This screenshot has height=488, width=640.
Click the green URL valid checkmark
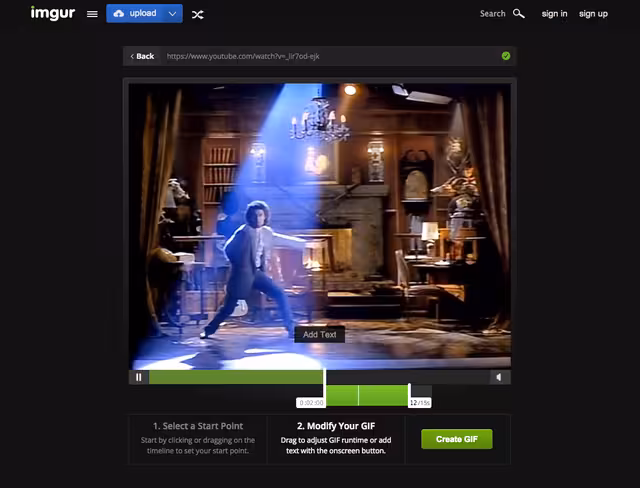(x=506, y=56)
